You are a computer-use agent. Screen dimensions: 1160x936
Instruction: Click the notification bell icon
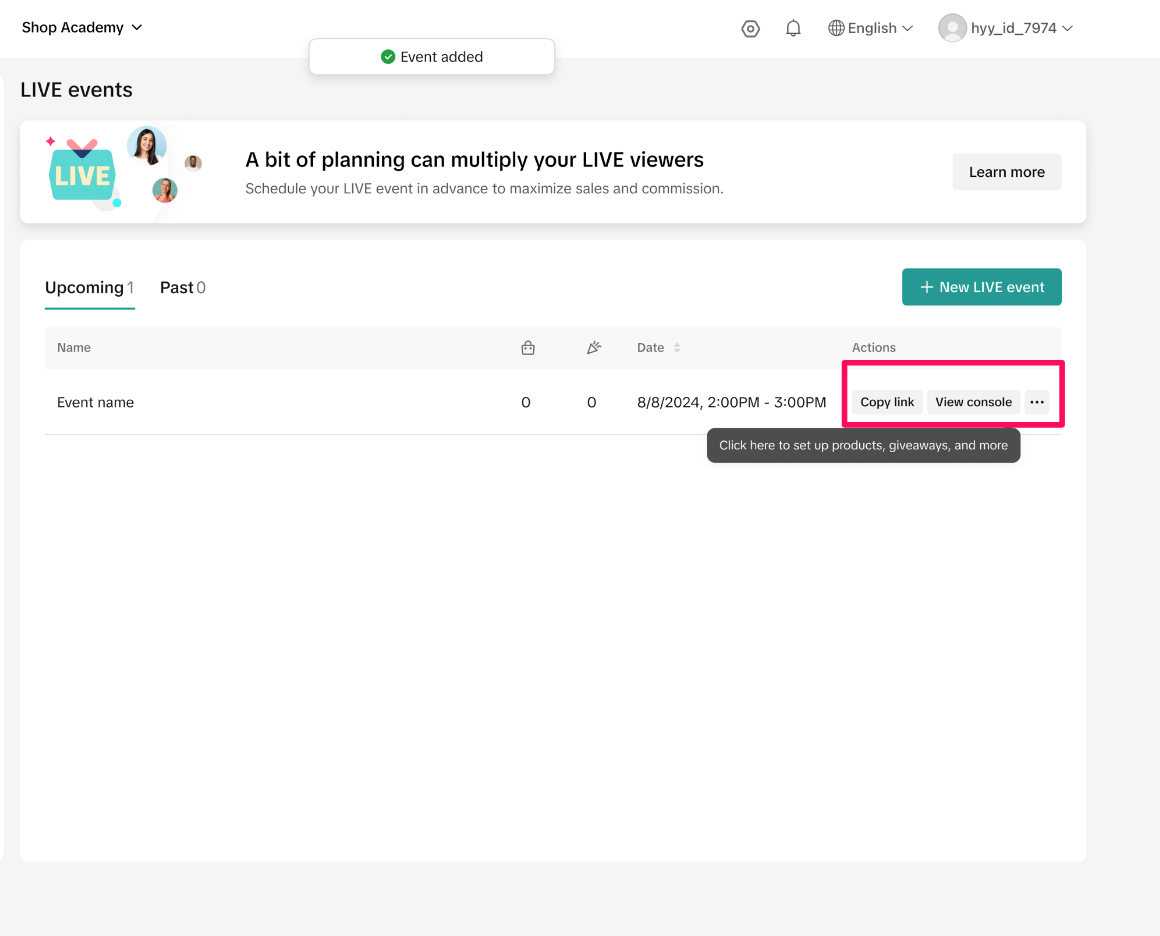[x=793, y=29]
